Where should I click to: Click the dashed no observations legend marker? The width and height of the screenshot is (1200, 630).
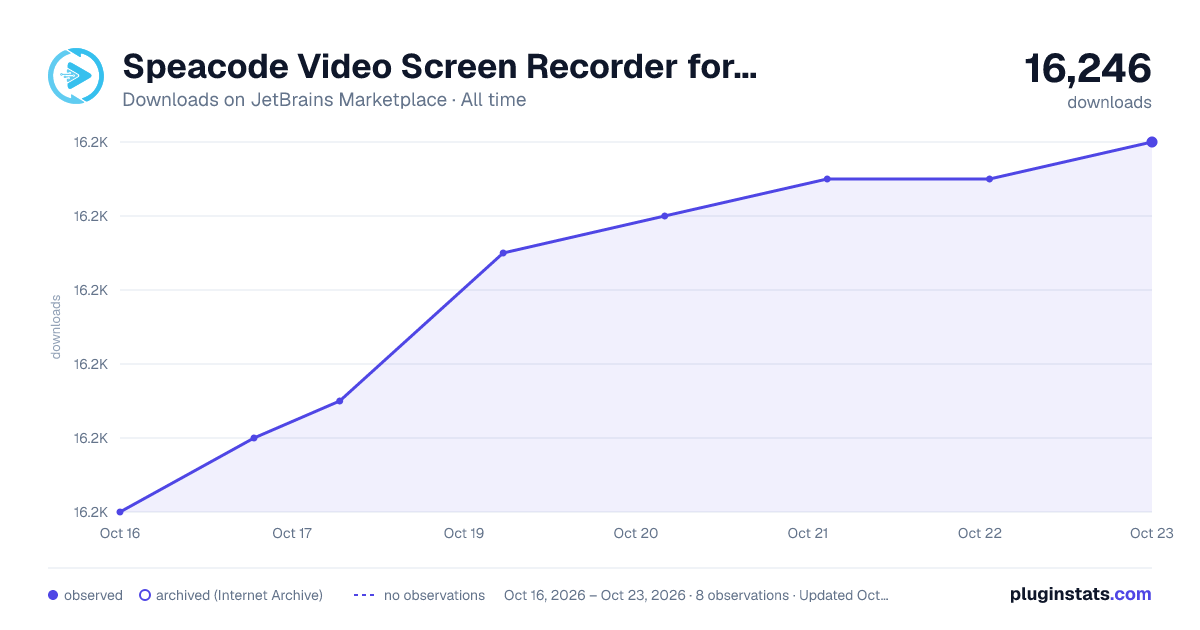pyautogui.click(x=364, y=595)
